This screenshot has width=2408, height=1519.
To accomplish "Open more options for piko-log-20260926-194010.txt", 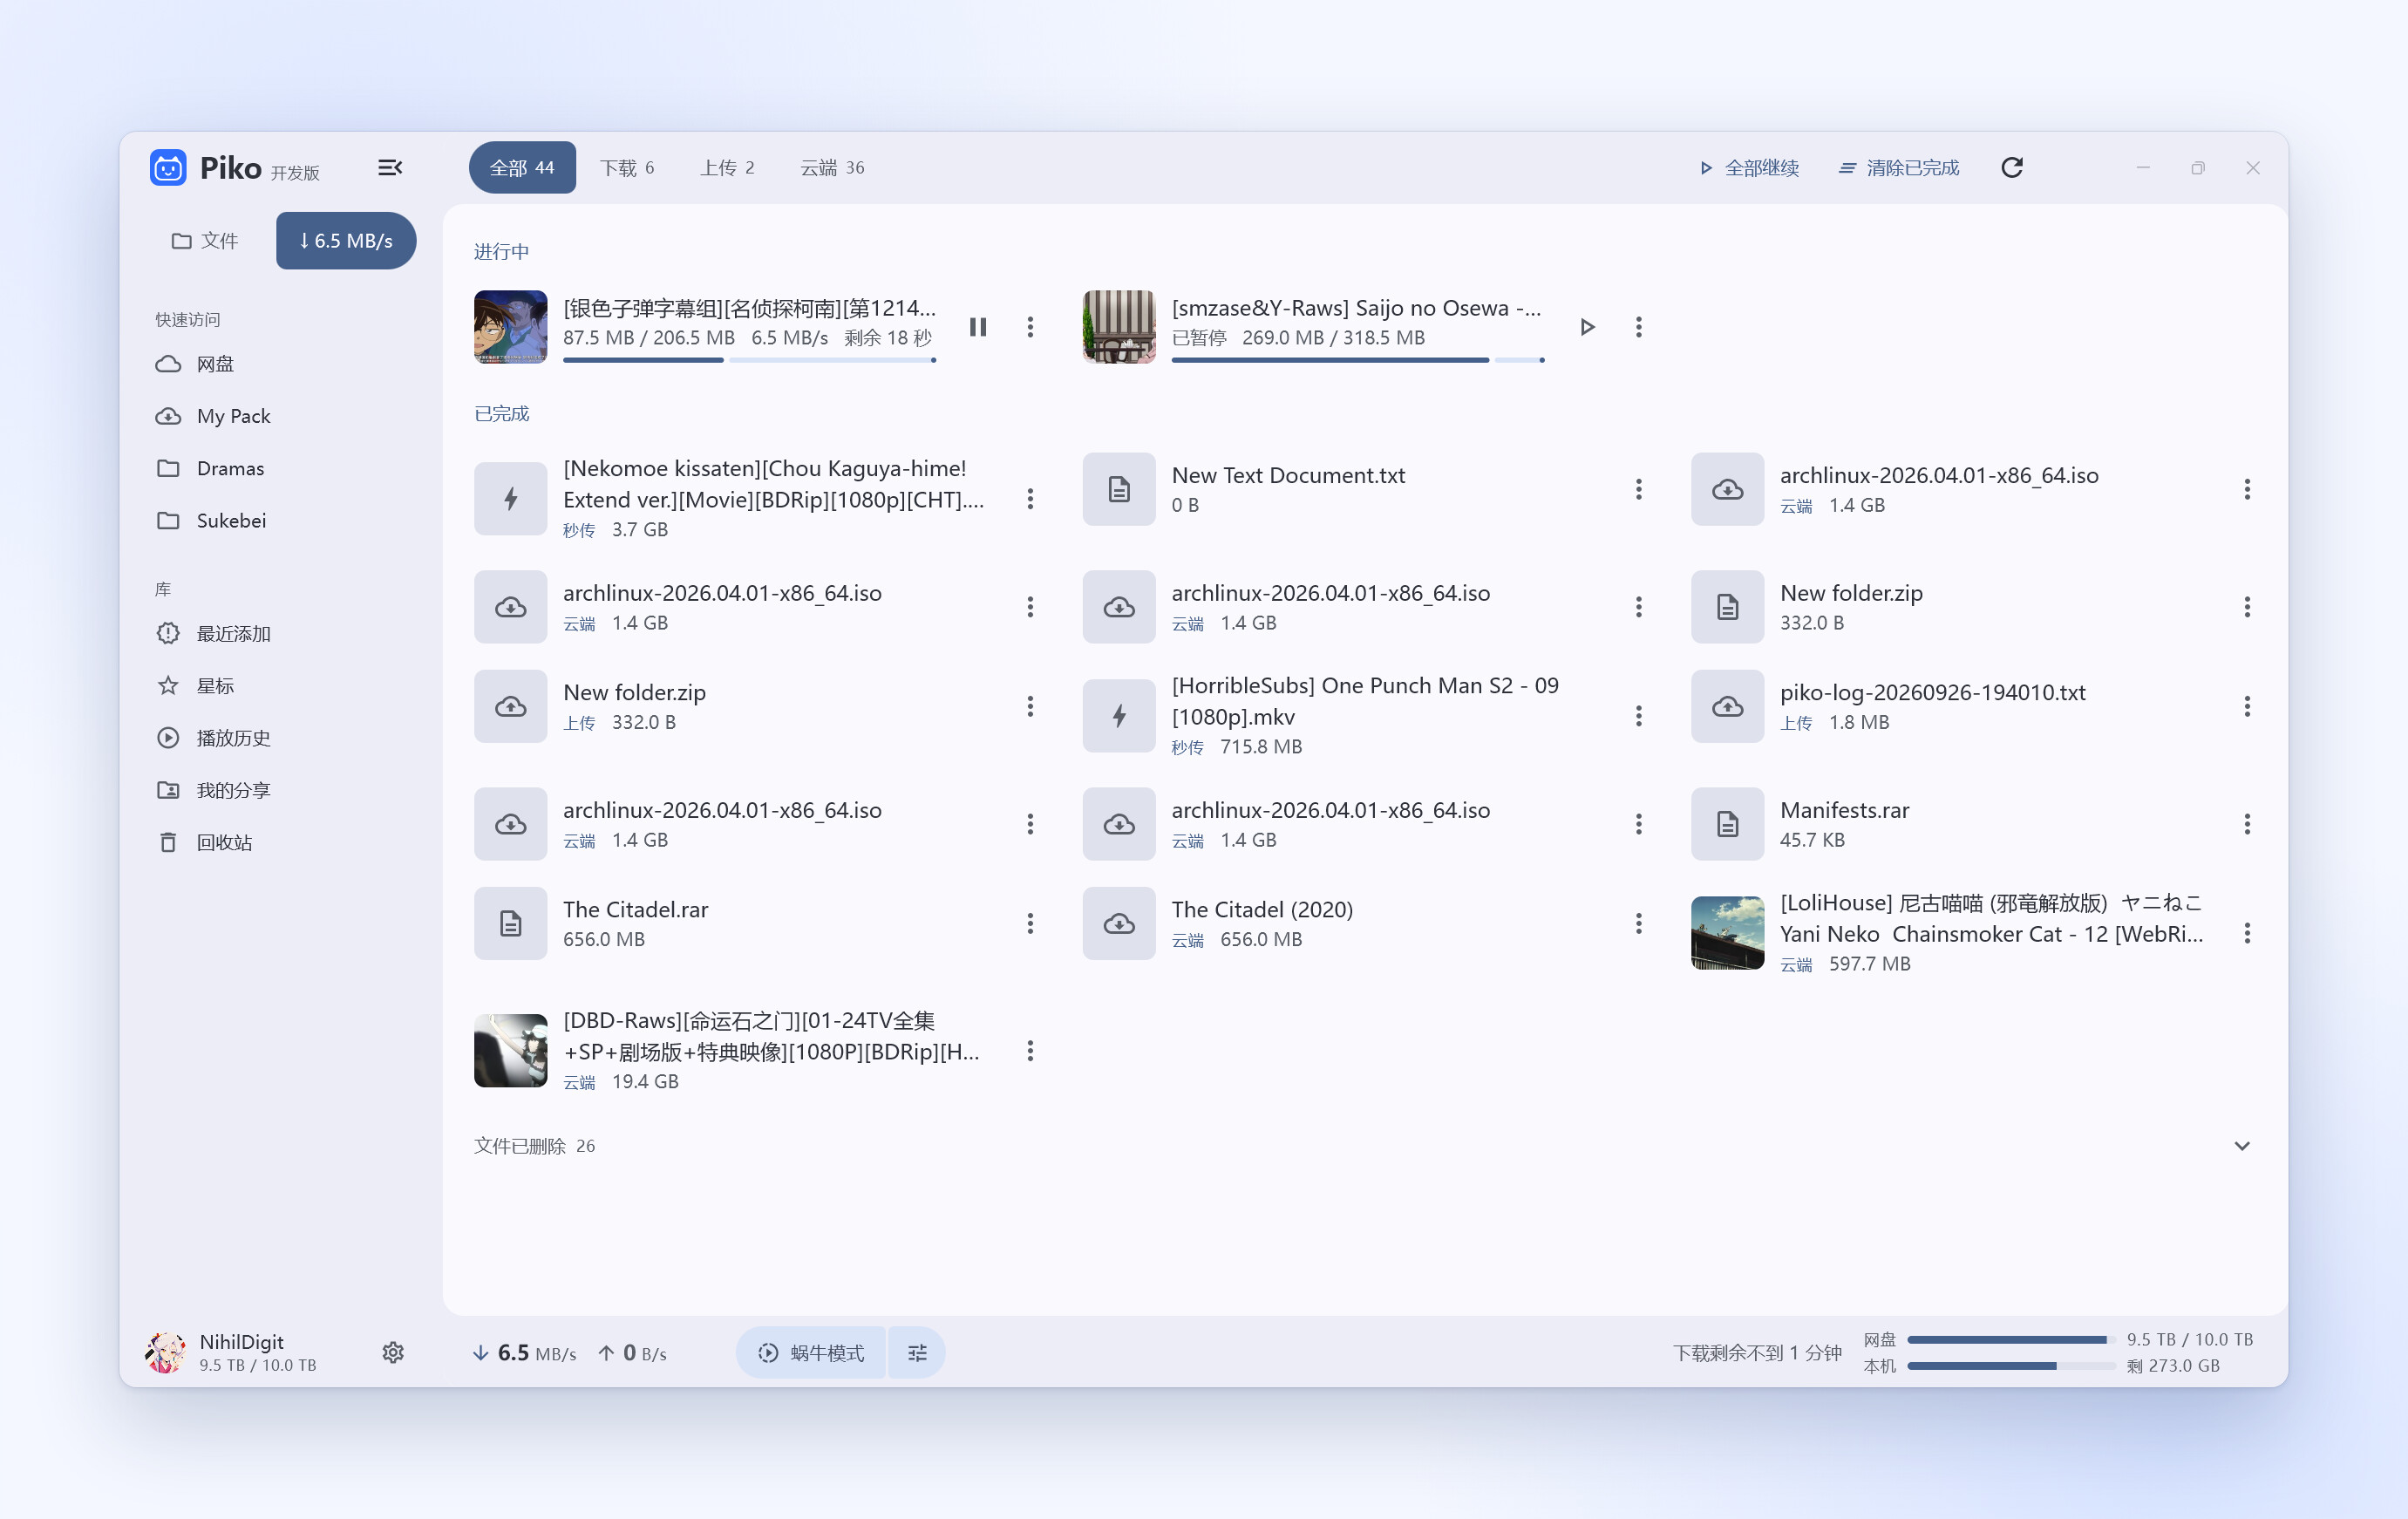I will (2247, 706).
